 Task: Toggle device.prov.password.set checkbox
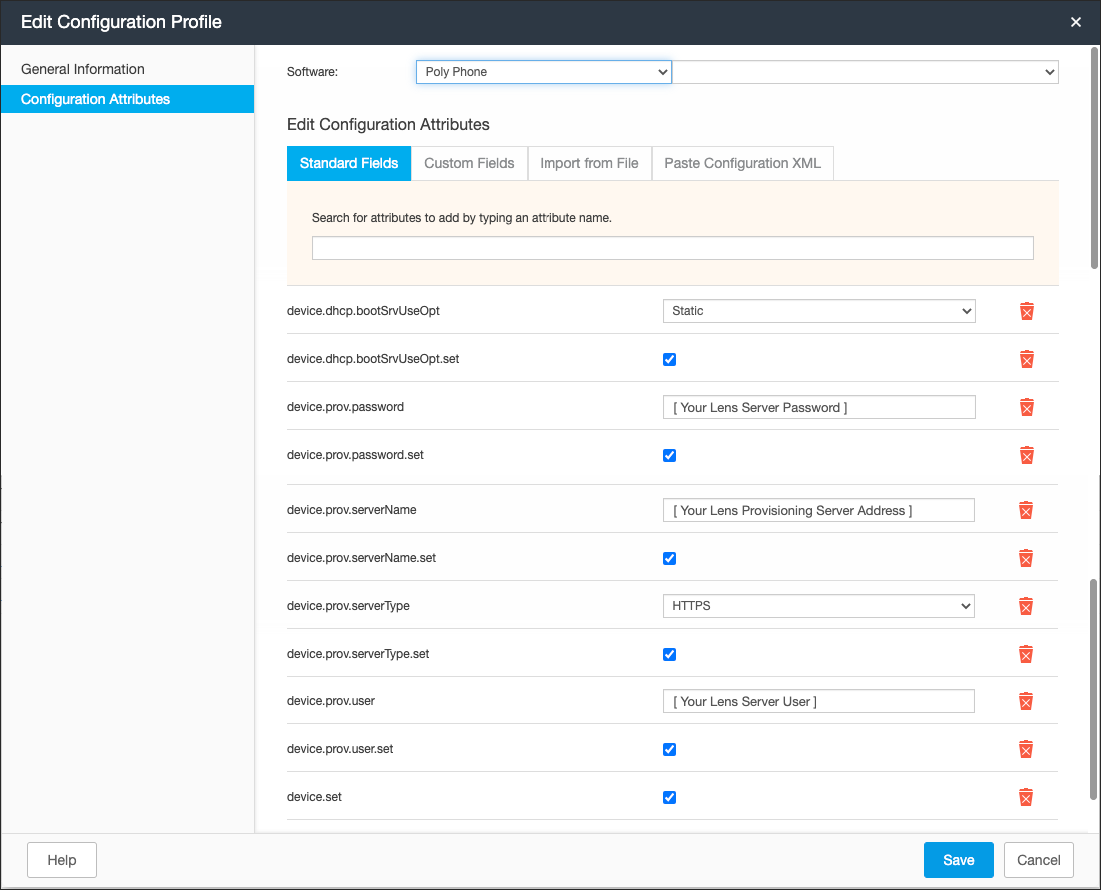pyautogui.click(x=669, y=456)
